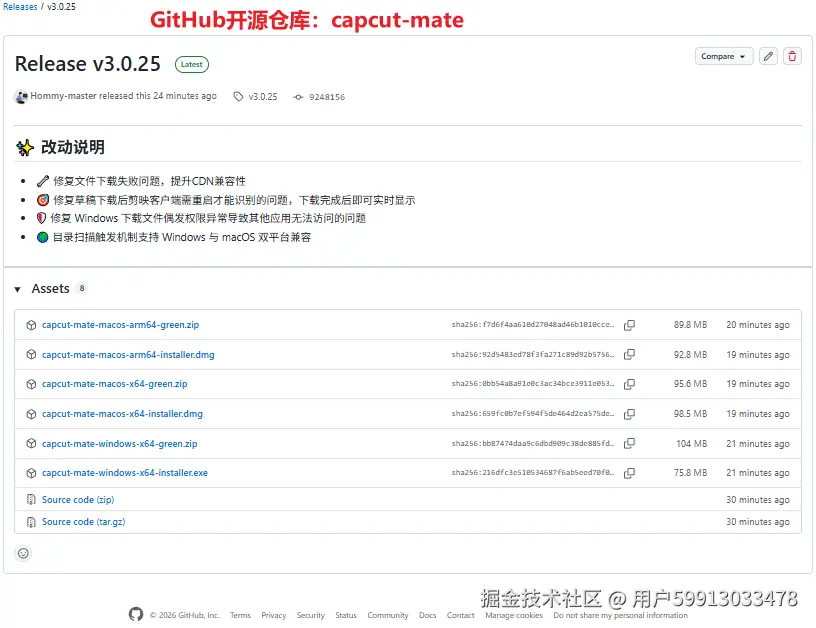Download capcut-mate-windows-x64-installer.exe
Screen dimensions: 816x628
(125, 473)
